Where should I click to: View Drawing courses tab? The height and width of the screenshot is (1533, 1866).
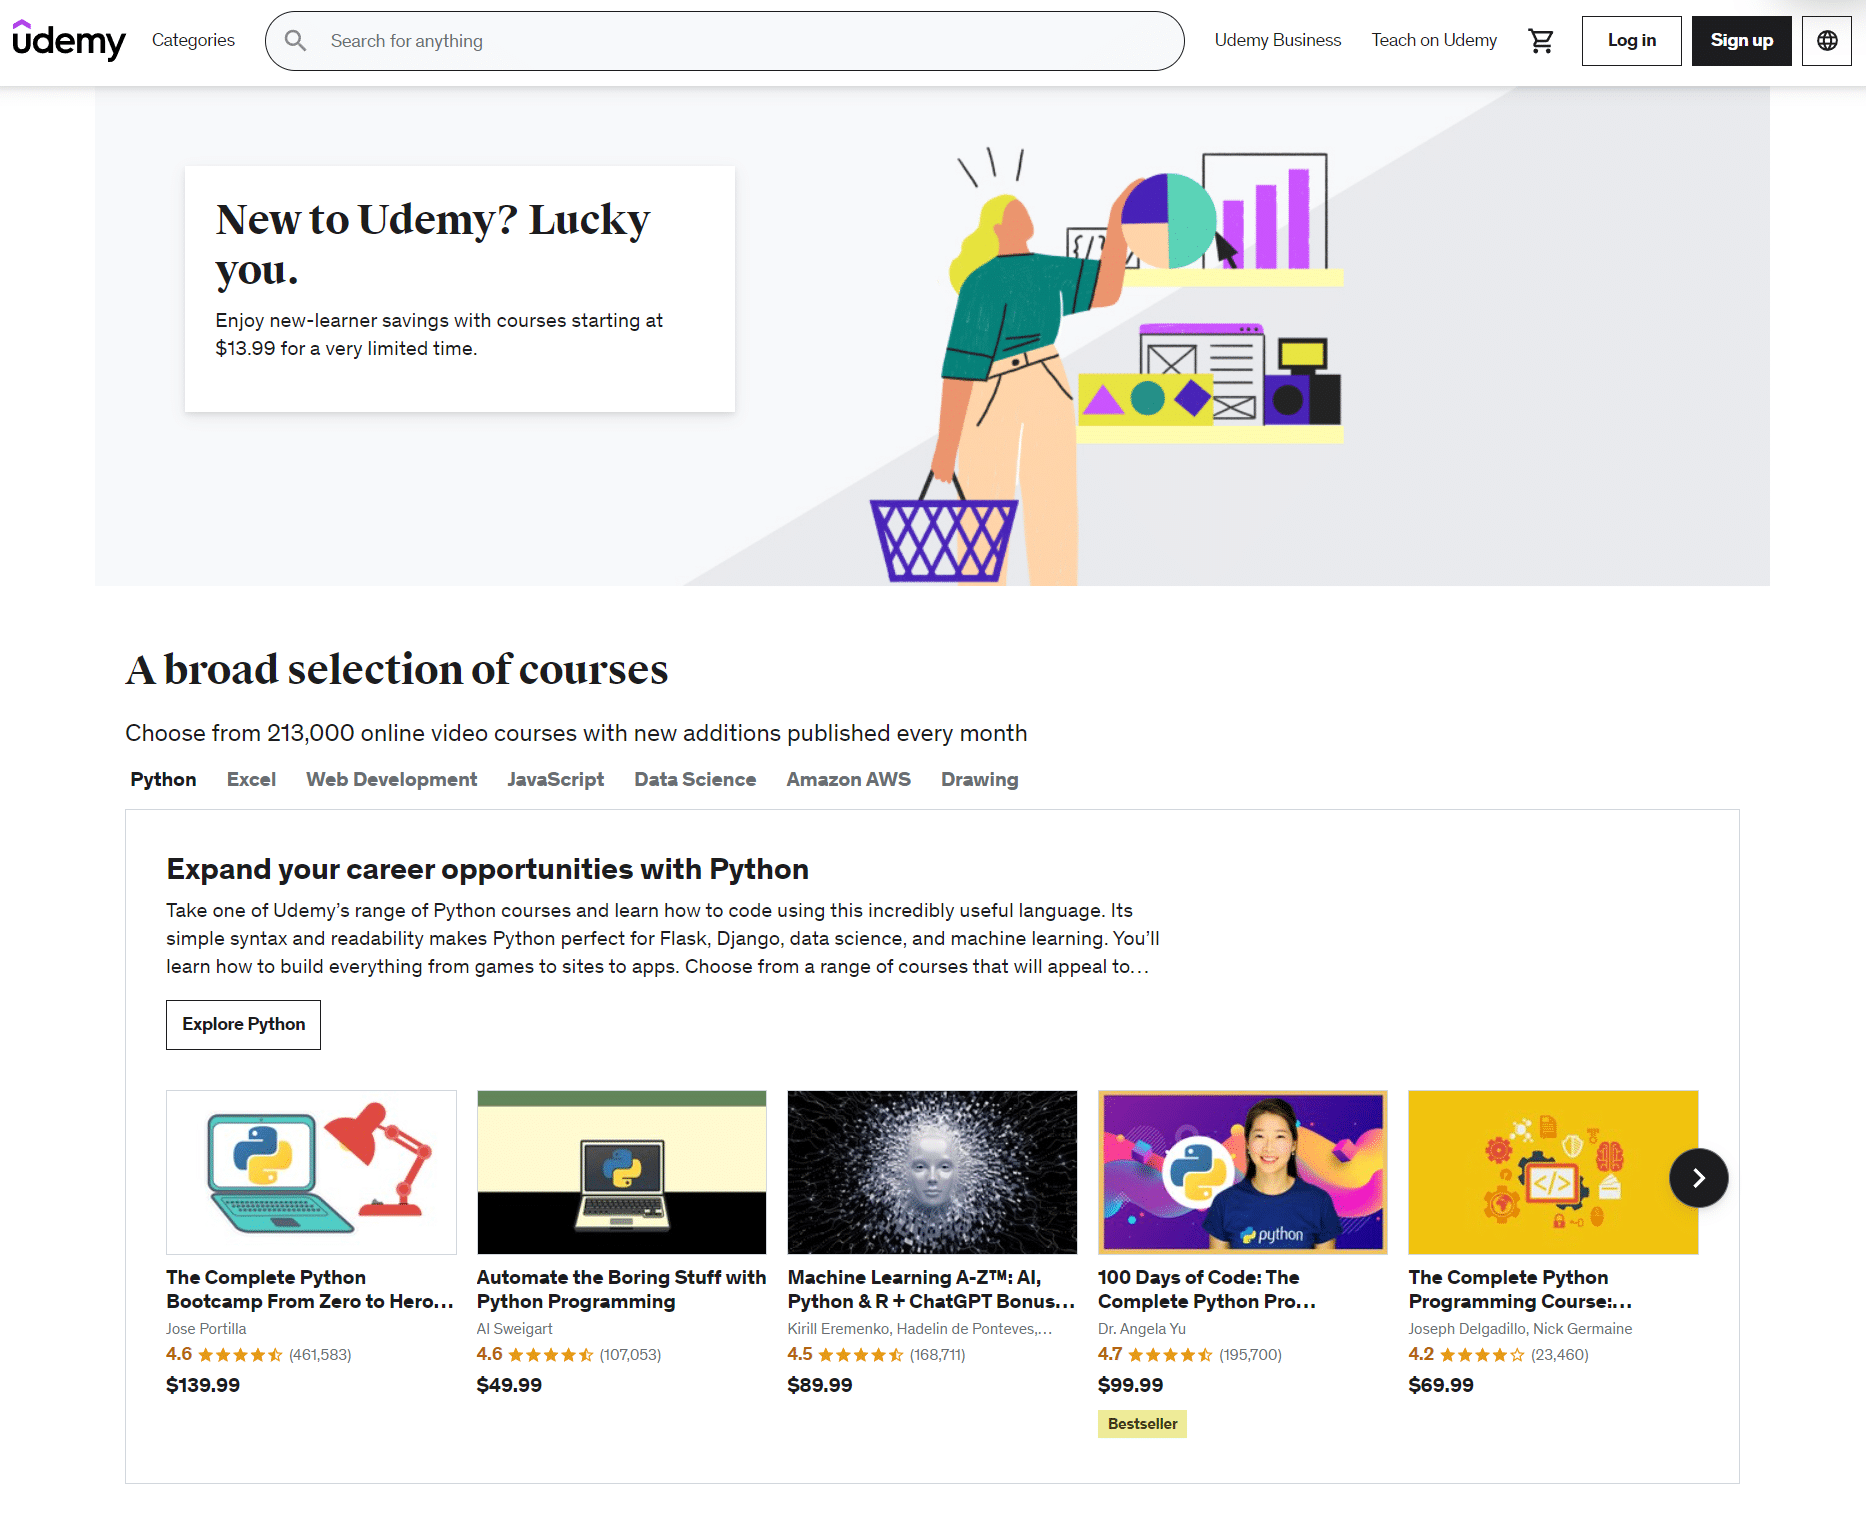(979, 779)
